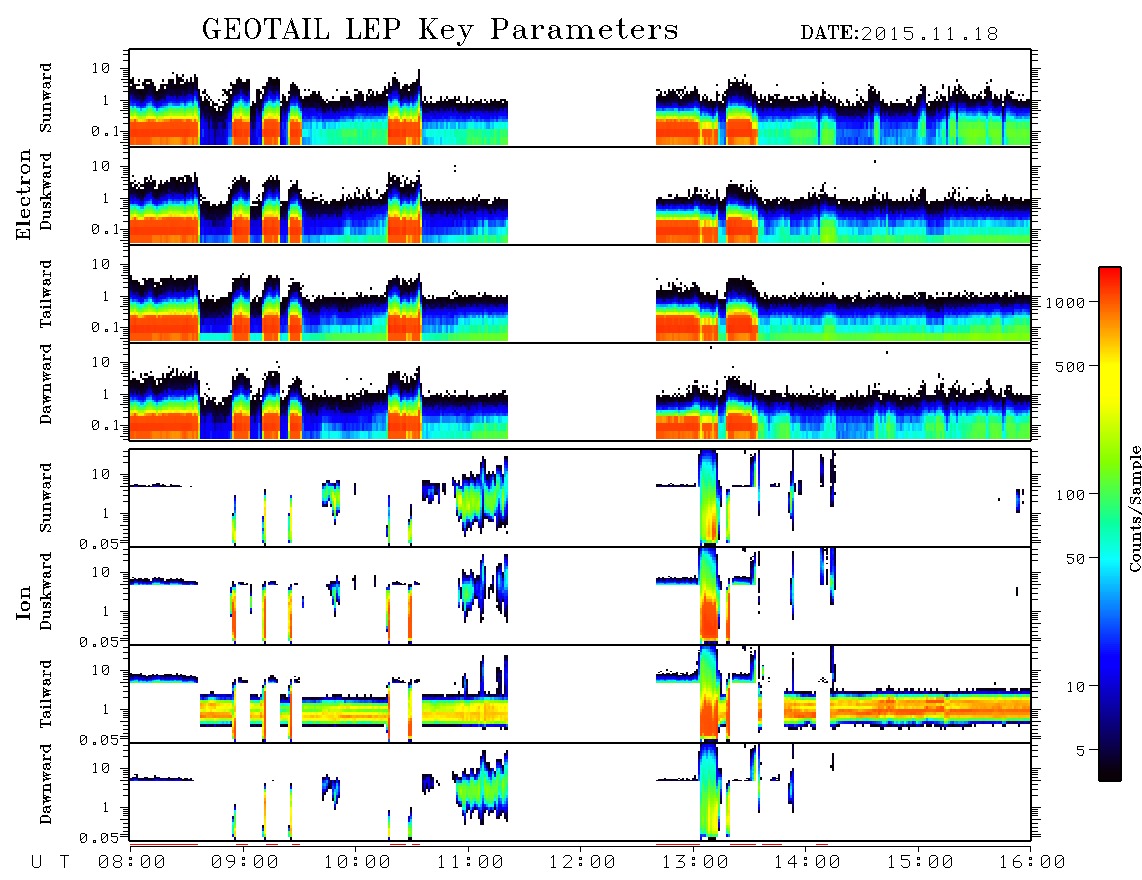Click the Electron Tailward spectrogram panel
The width and height of the screenshot is (1142, 880).
(580, 294)
